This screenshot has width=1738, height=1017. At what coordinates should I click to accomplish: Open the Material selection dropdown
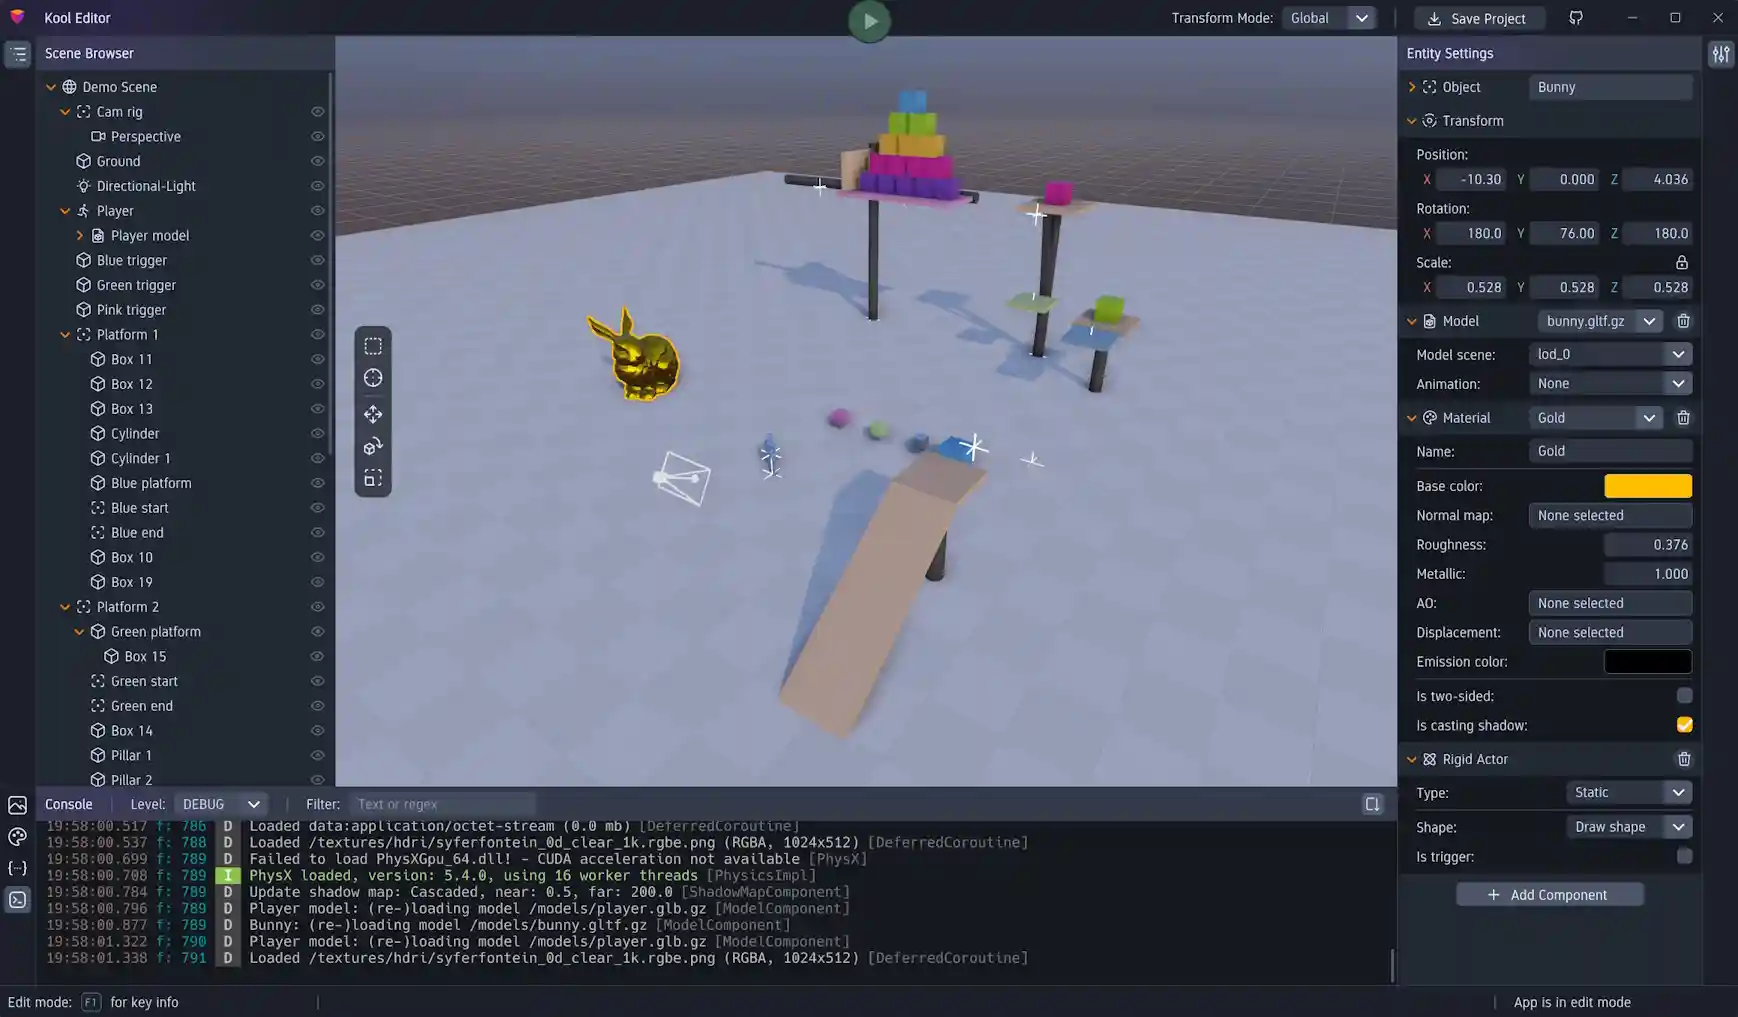coord(1595,418)
